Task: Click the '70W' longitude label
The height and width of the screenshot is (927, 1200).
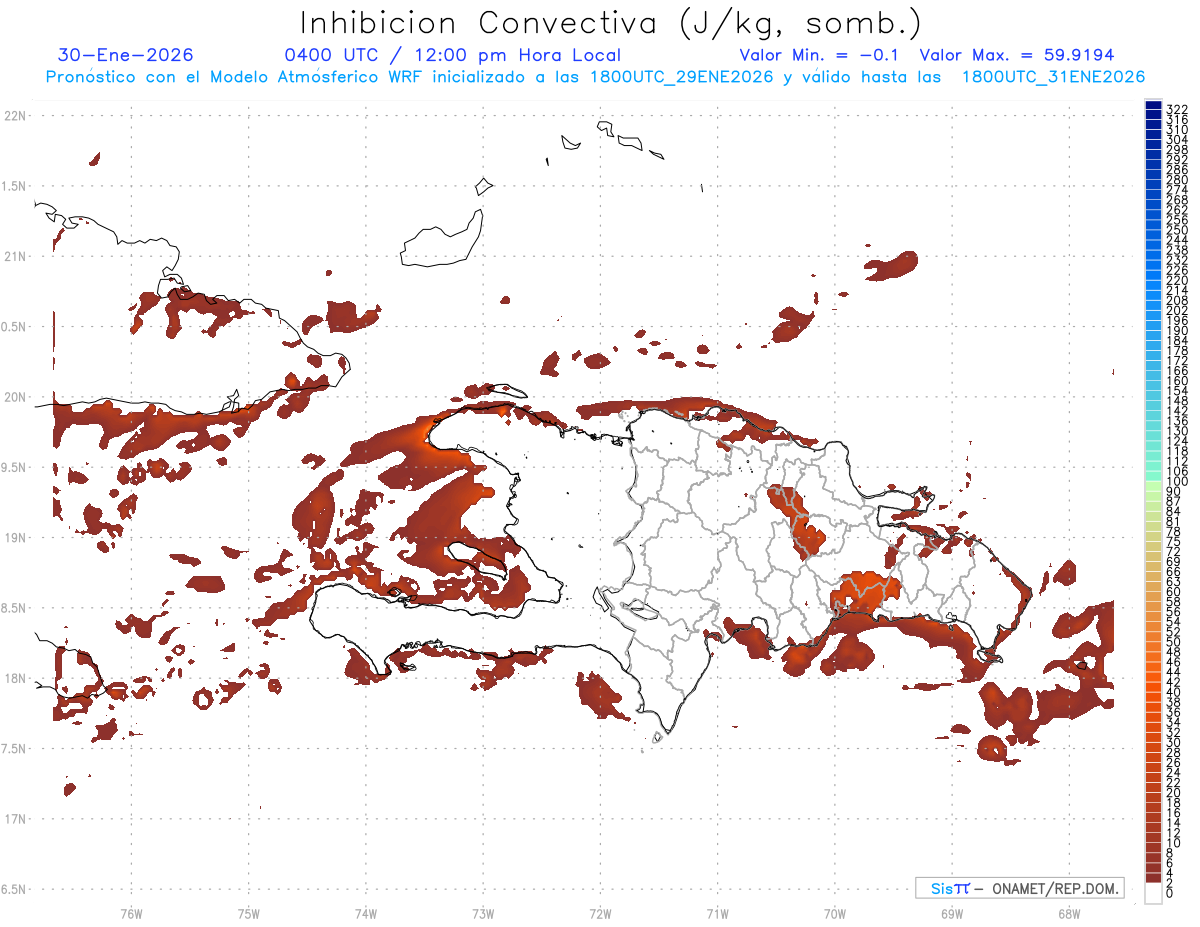Action: tap(835, 913)
